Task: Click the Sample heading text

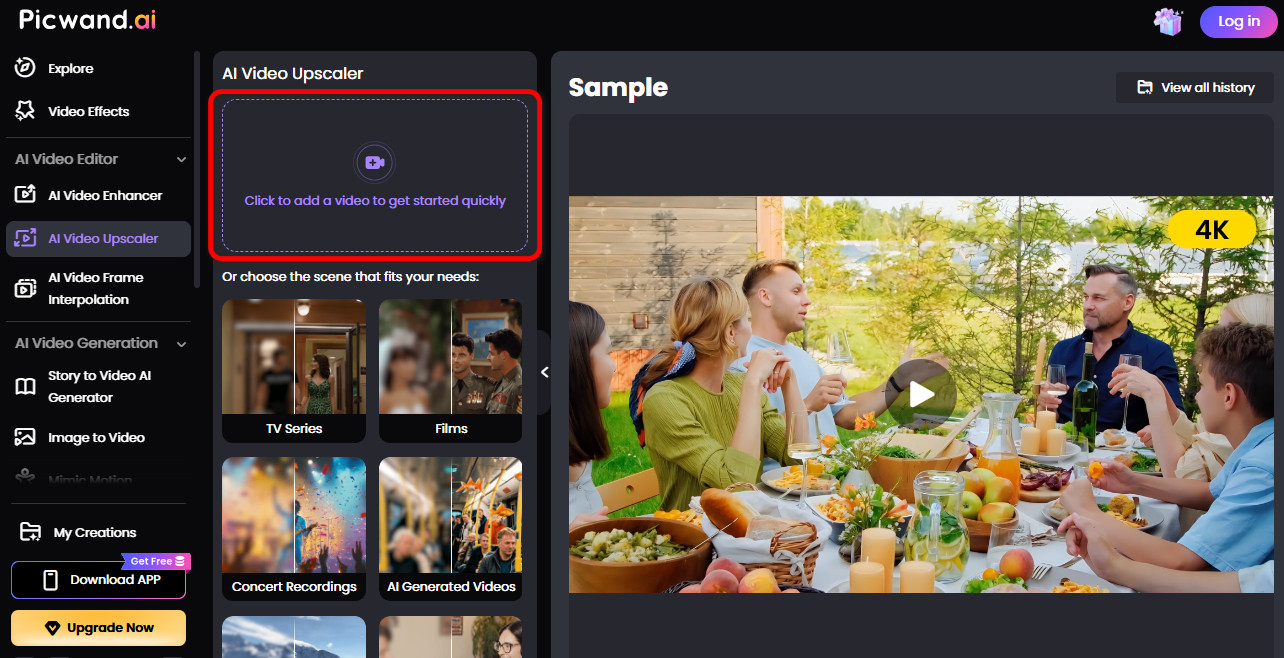Action: 618,88
